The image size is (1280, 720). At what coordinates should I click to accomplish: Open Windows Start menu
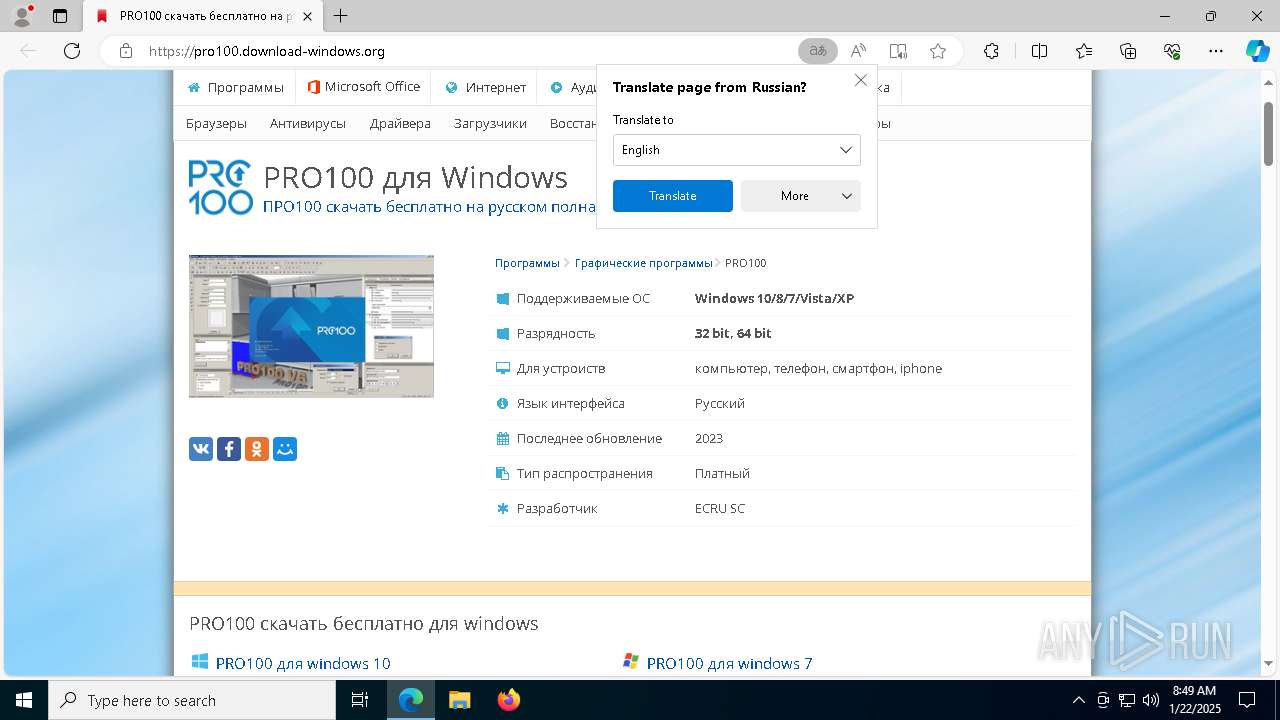[24, 700]
